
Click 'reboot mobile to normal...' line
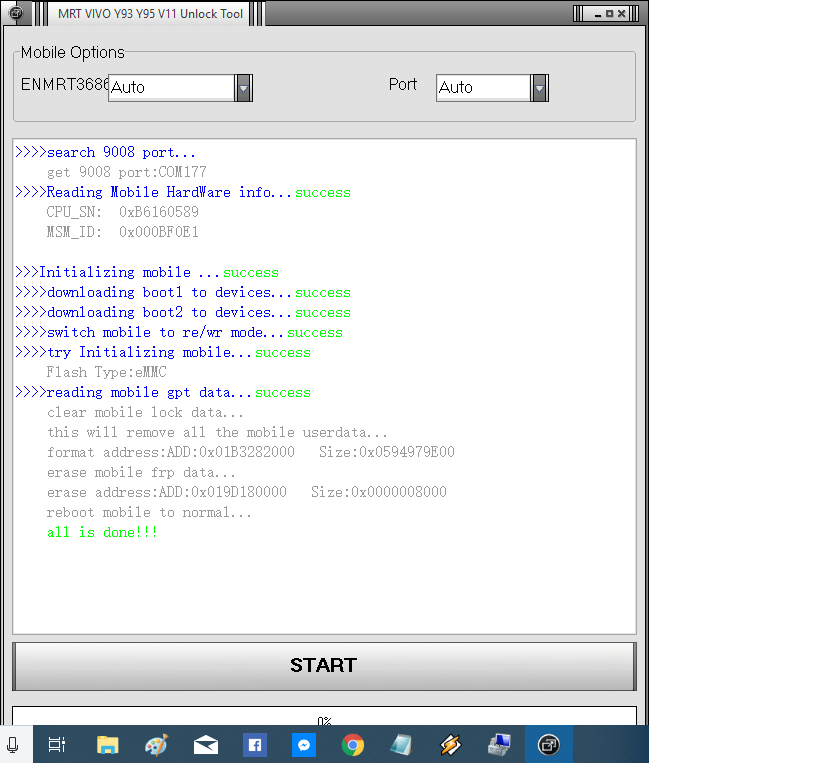pyautogui.click(x=149, y=513)
